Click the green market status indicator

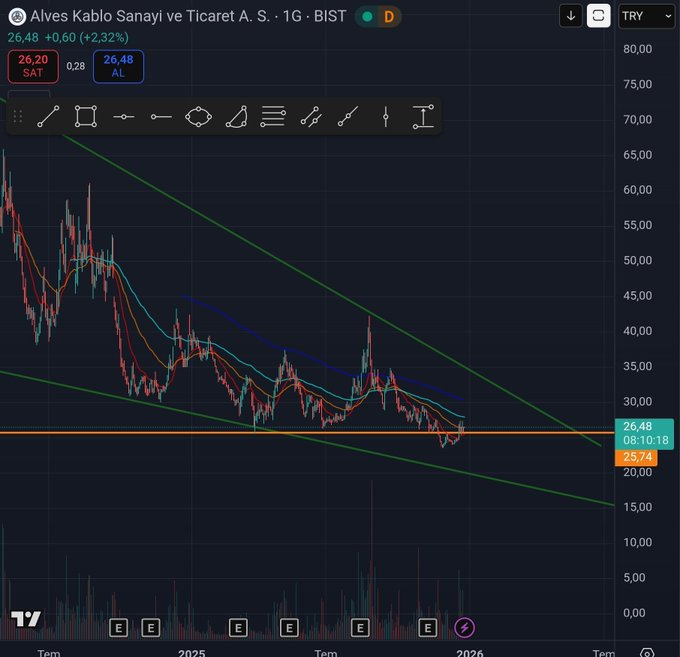click(x=367, y=17)
